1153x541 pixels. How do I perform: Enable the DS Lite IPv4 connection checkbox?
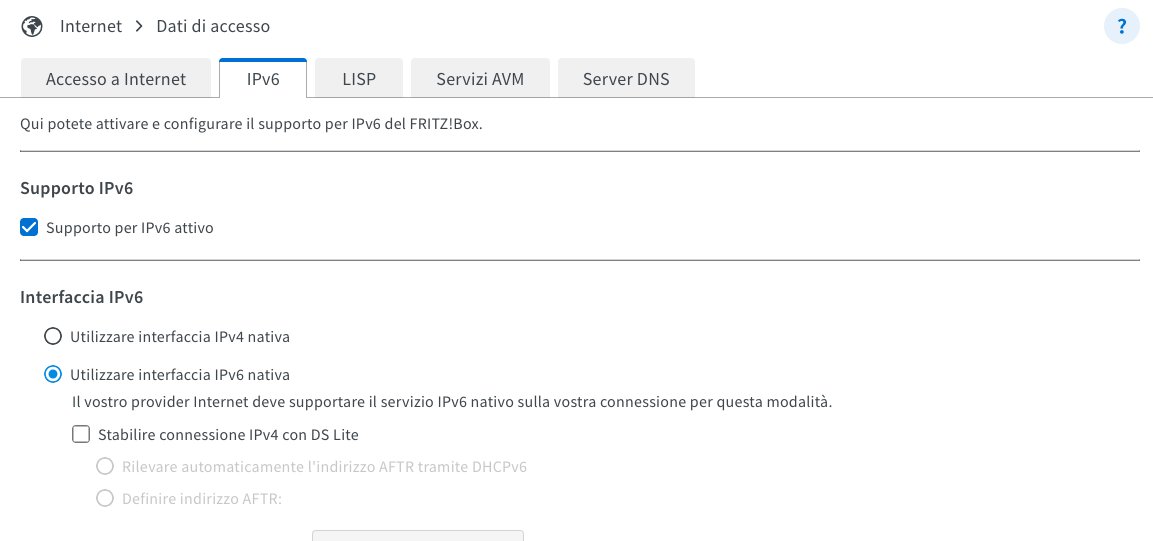(81, 435)
